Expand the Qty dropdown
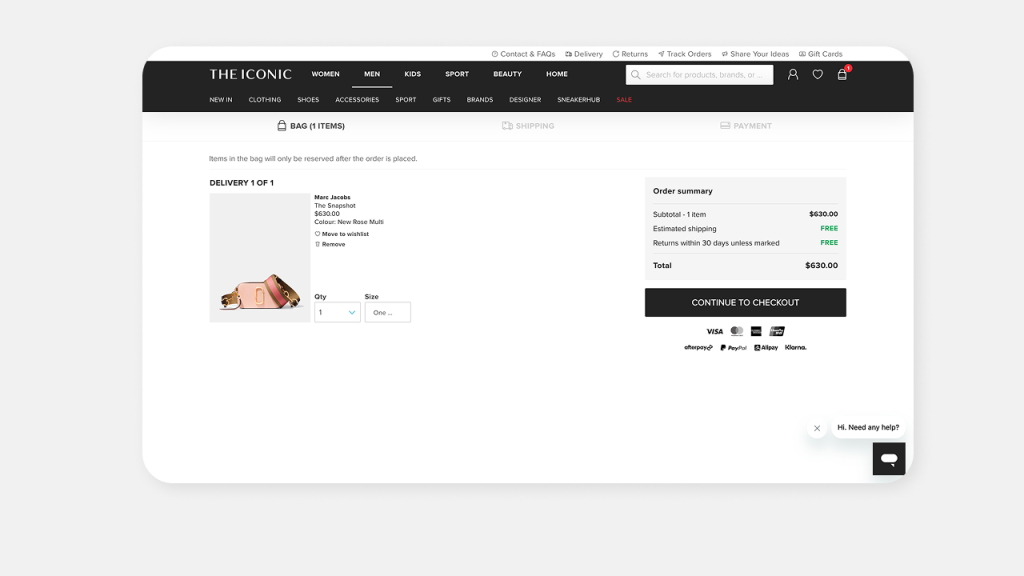The image size is (1024, 576). point(337,312)
